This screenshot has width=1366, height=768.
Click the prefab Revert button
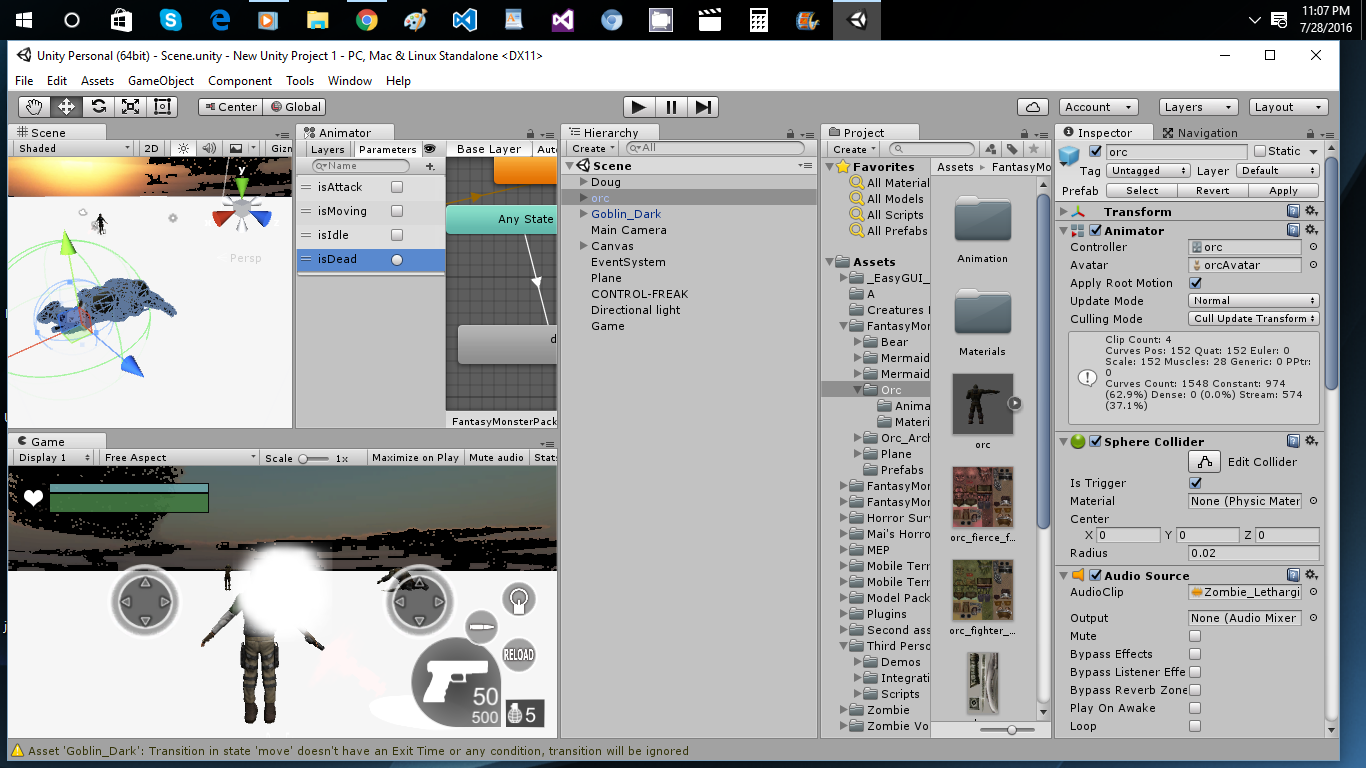click(1212, 190)
